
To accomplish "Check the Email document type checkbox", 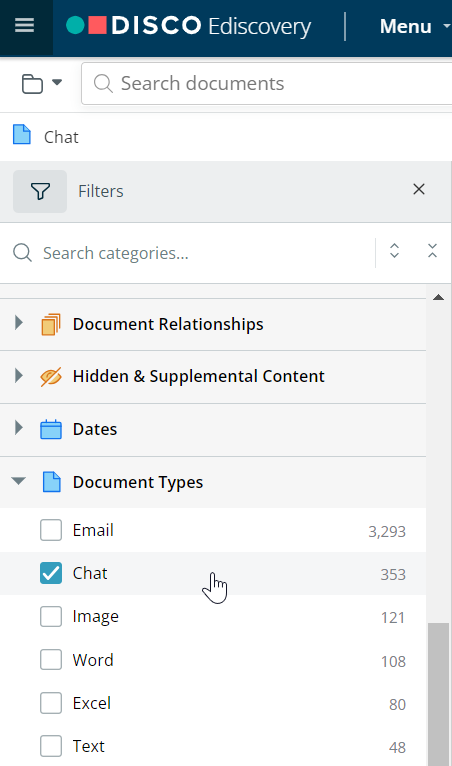I will point(51,530).
